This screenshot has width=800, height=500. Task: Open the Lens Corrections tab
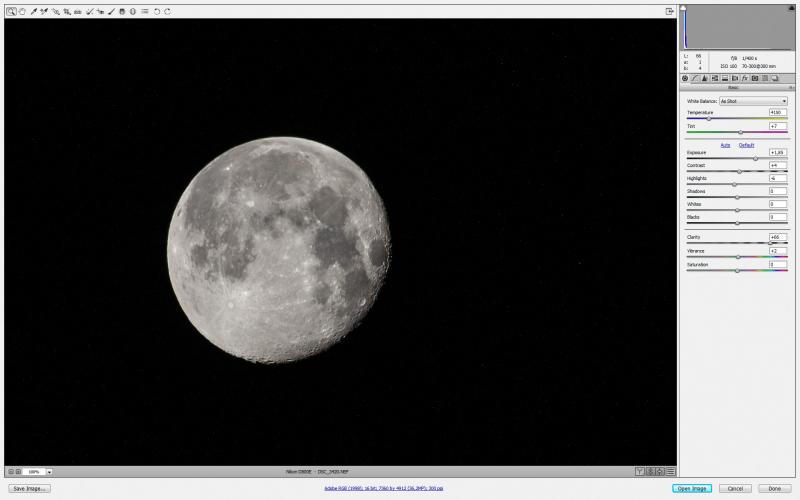(x=735, y=79)
